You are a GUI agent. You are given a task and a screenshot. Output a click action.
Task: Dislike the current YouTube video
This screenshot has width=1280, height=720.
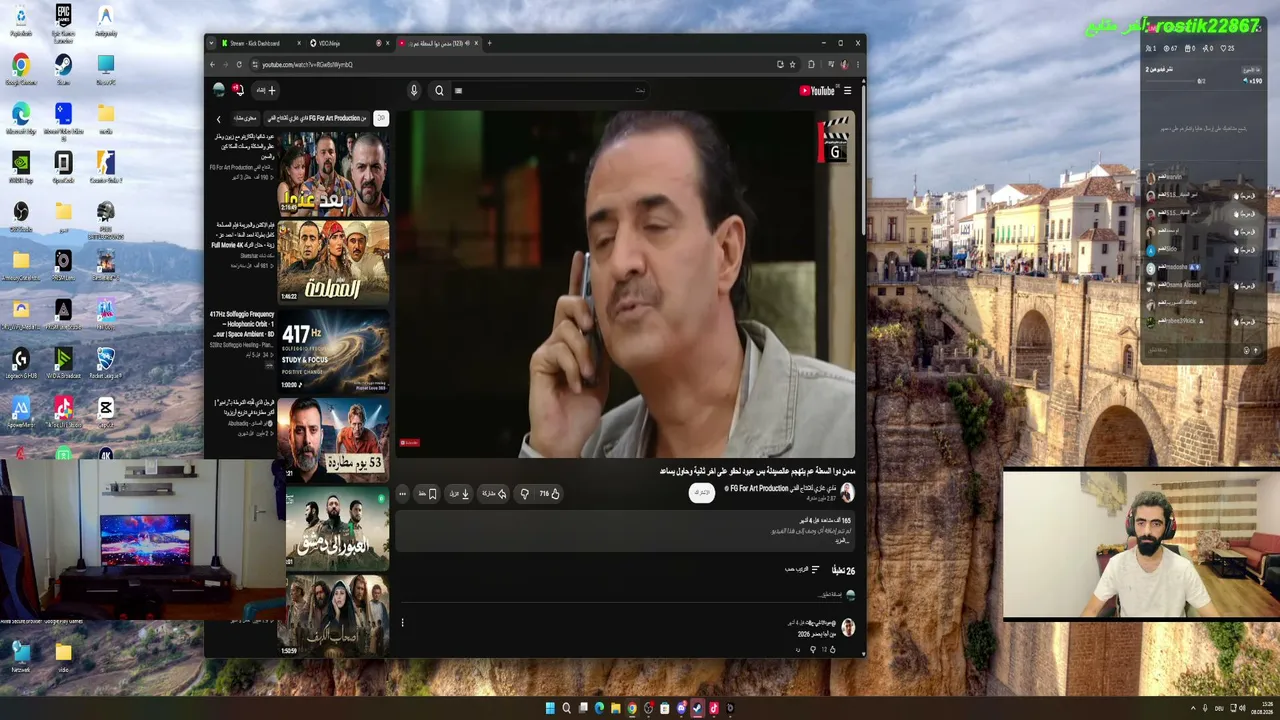[524, 494]
